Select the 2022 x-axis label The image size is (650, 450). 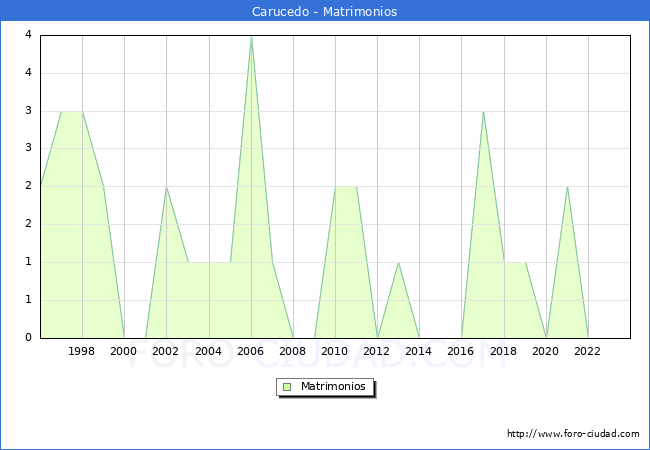[588, 351]
